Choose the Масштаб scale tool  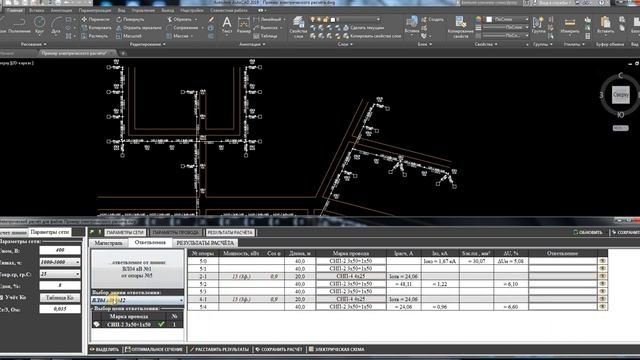[x=129, y=36]
